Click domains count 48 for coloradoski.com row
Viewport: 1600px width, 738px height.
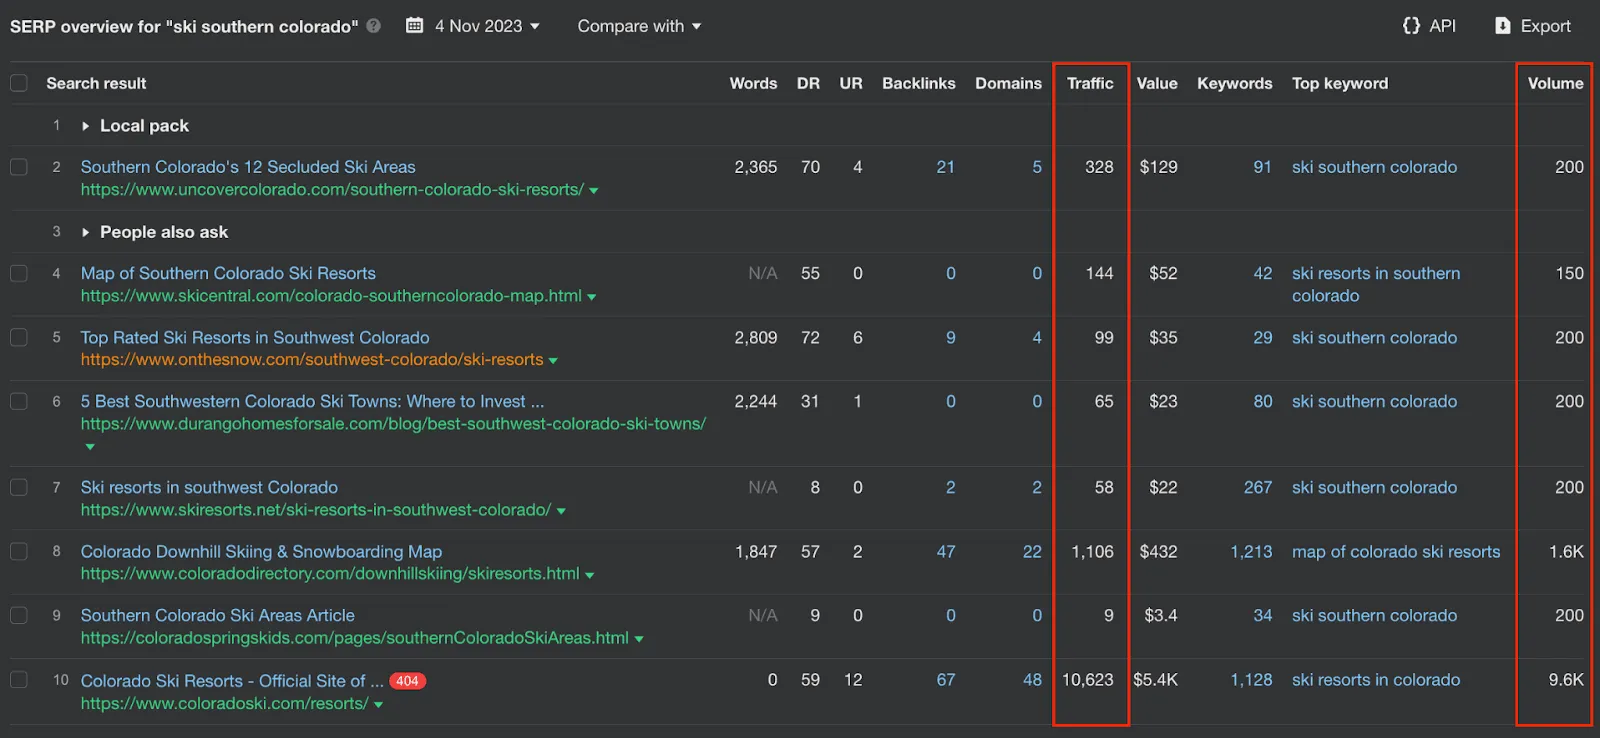[x=1032, y=680]
